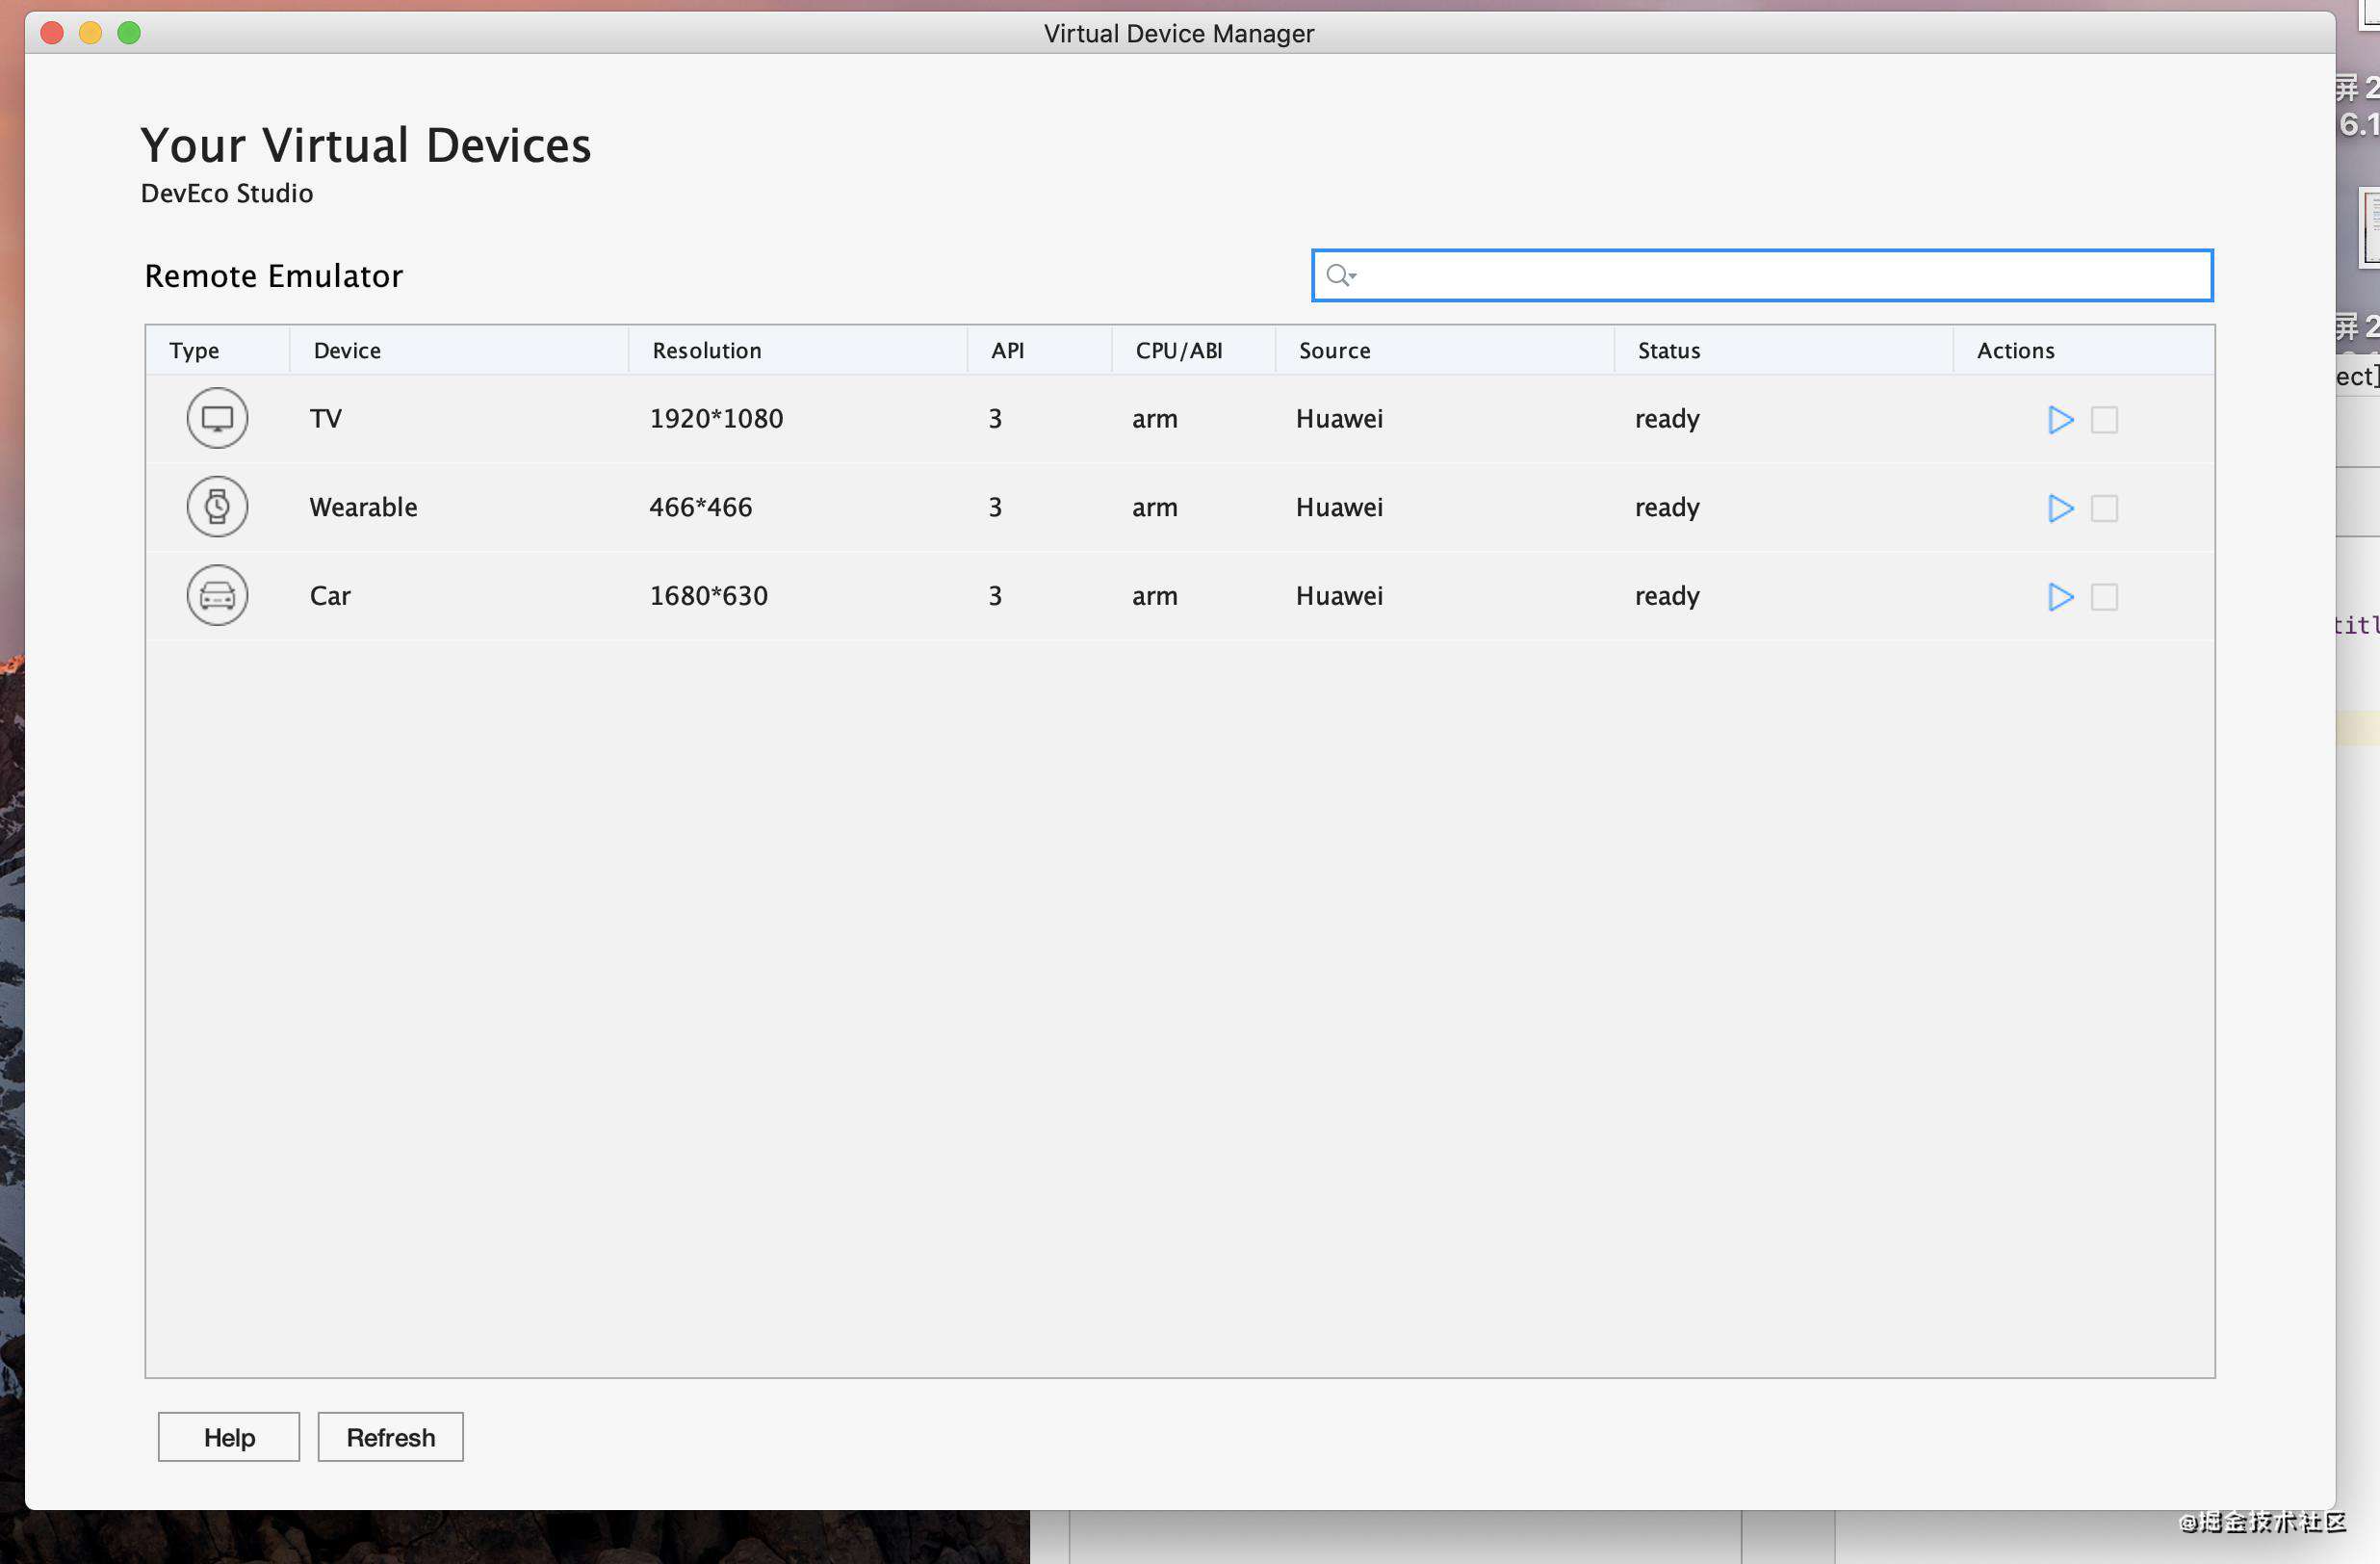This screenshot has width=2380, height=1564.
Task: Click API value 3 in Car row
Action: click(994, 596)
